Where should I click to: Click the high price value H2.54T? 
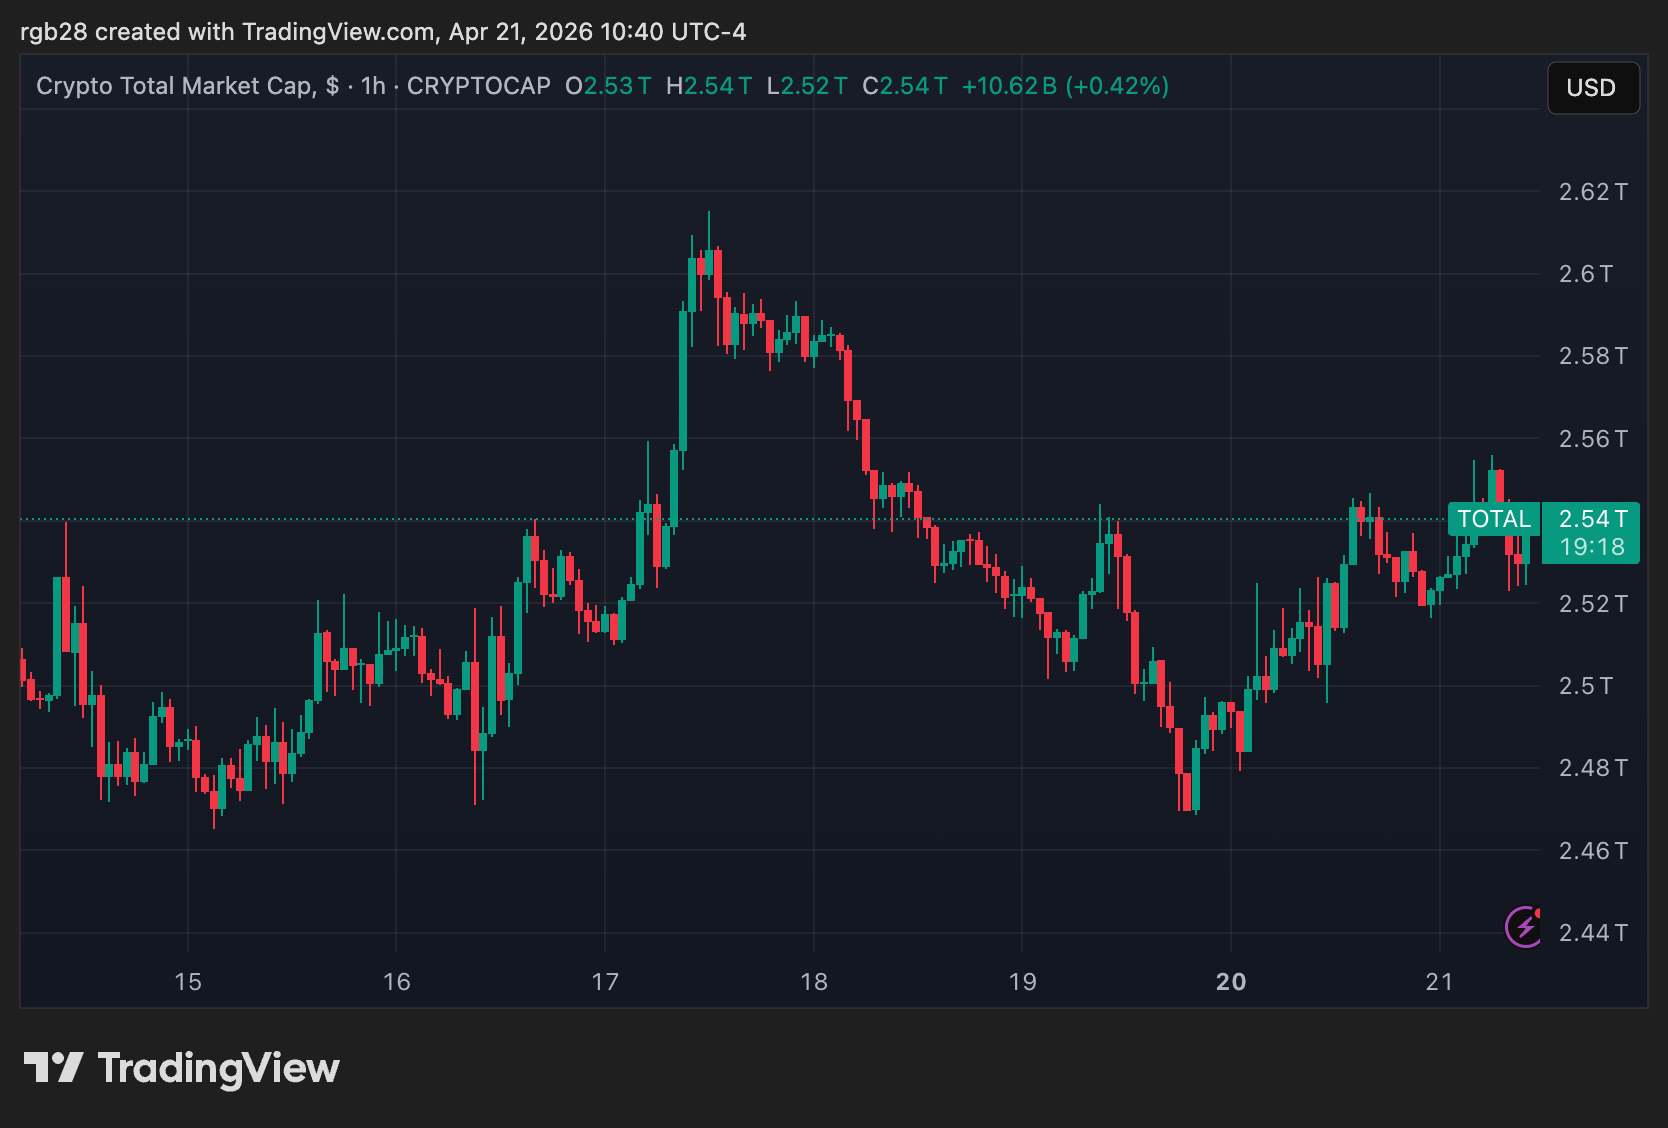708,86
